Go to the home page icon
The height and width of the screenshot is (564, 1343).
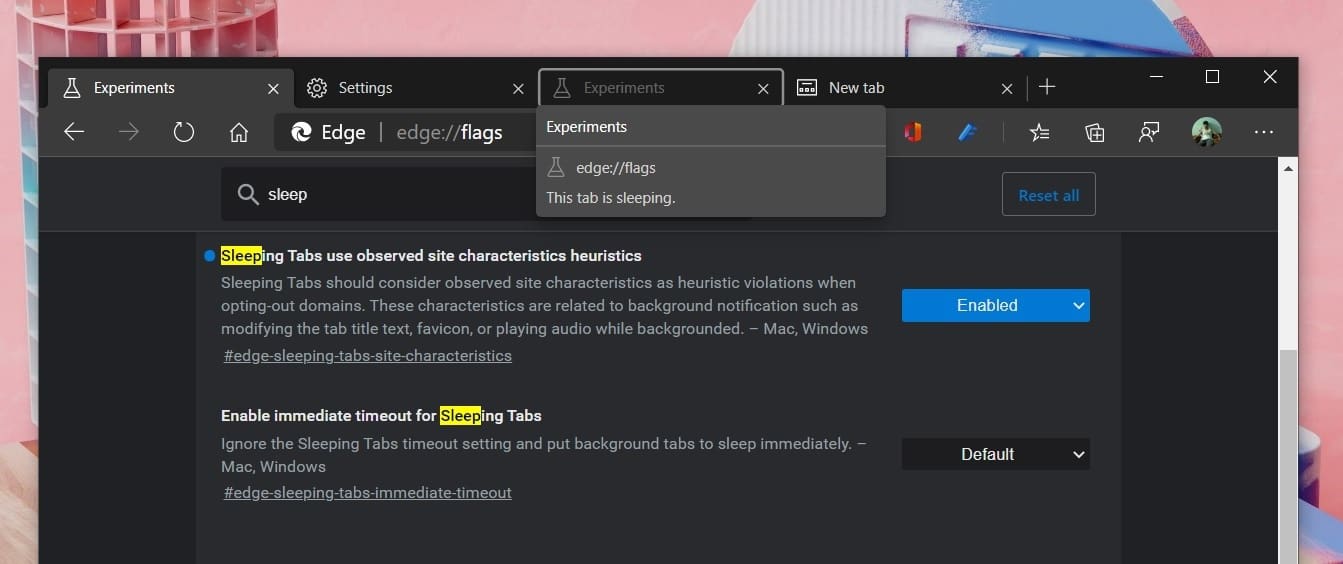[x=238, y=132]
